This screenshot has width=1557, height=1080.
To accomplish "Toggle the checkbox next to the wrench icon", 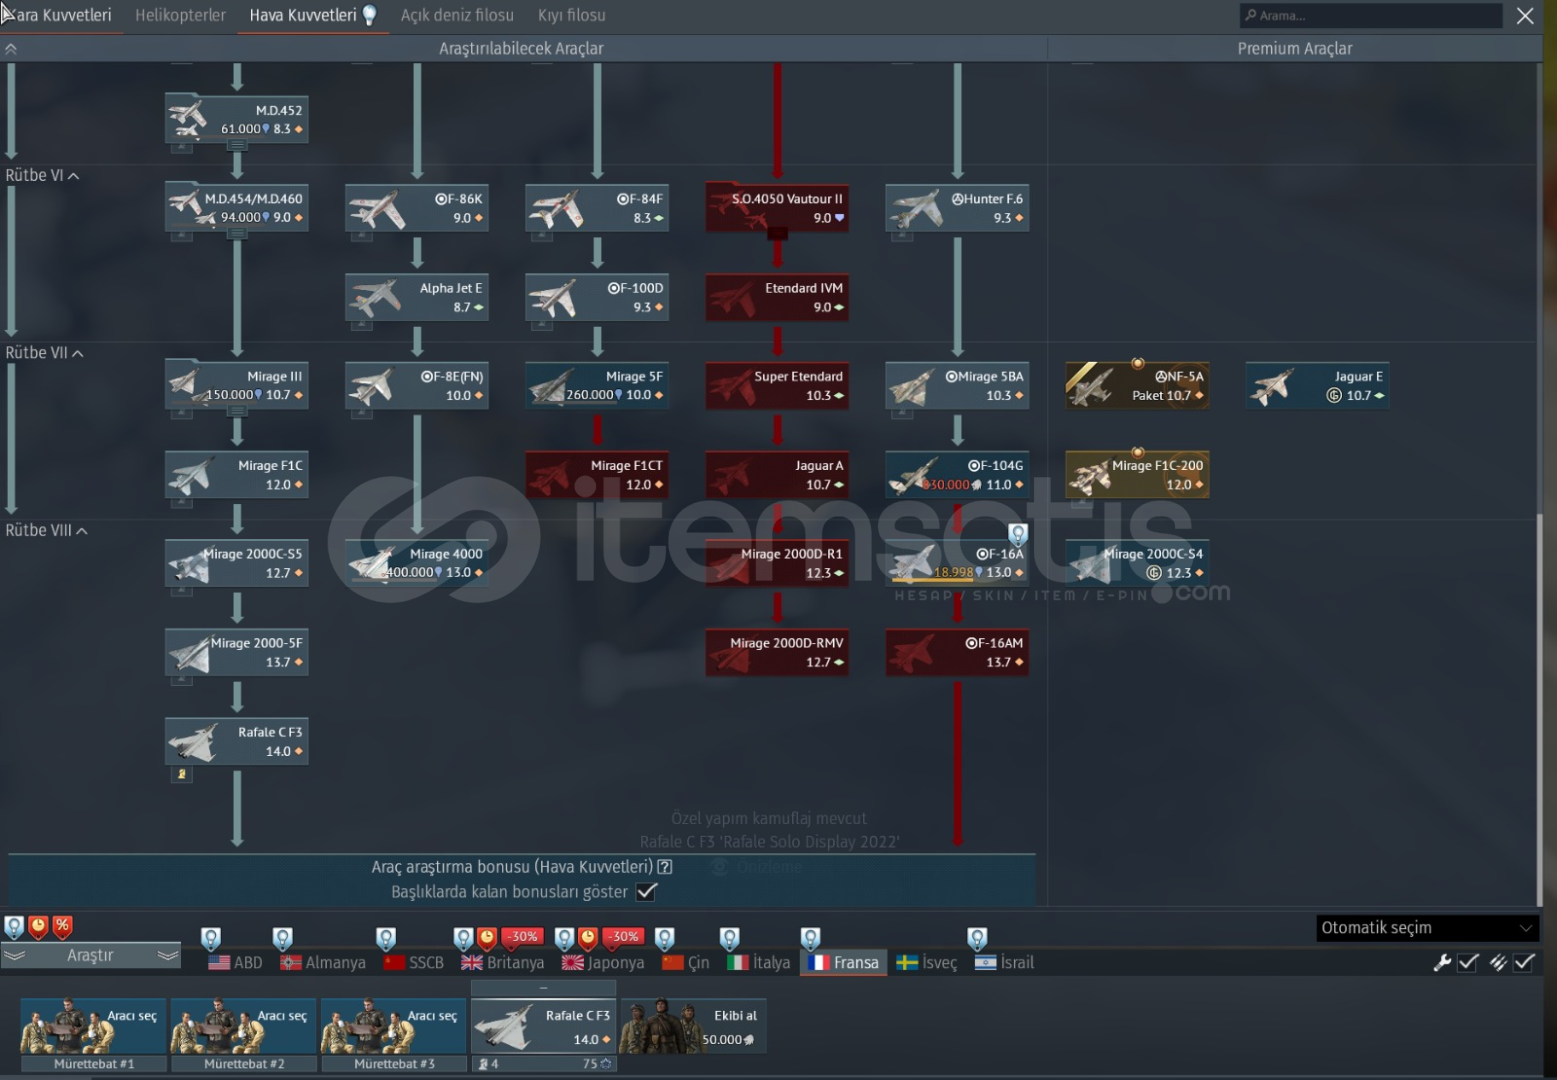I will pyautogui.click(x=1468, y=963).
